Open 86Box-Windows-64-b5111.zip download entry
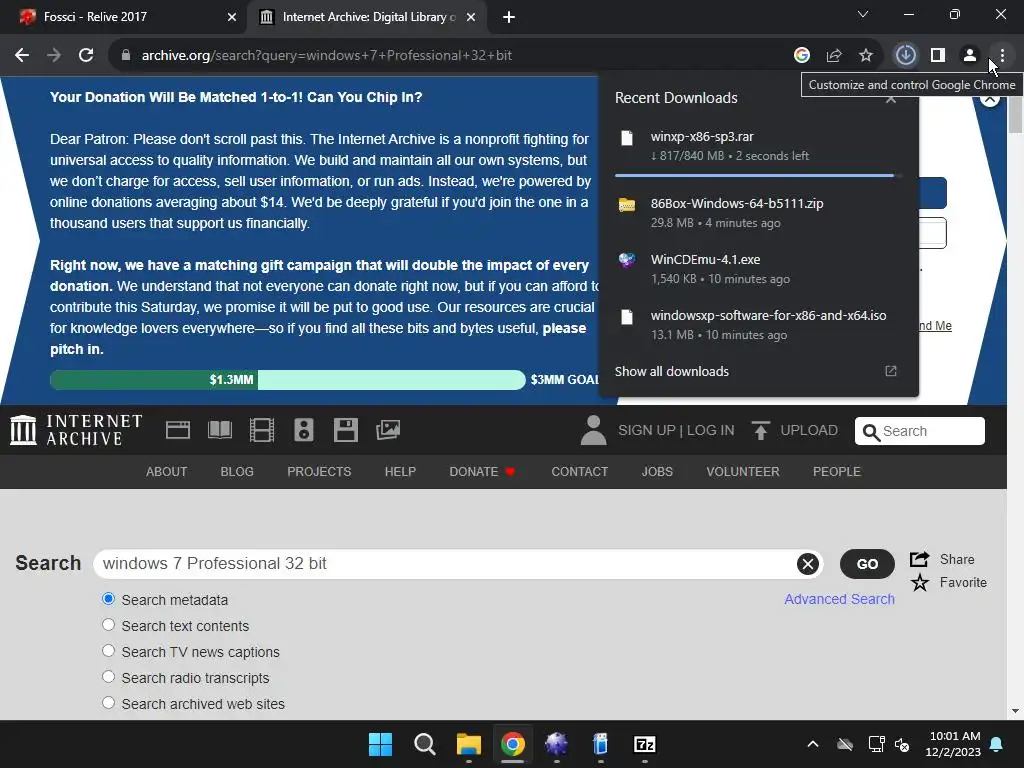The image size is (1024, 768). coord(759,212)
